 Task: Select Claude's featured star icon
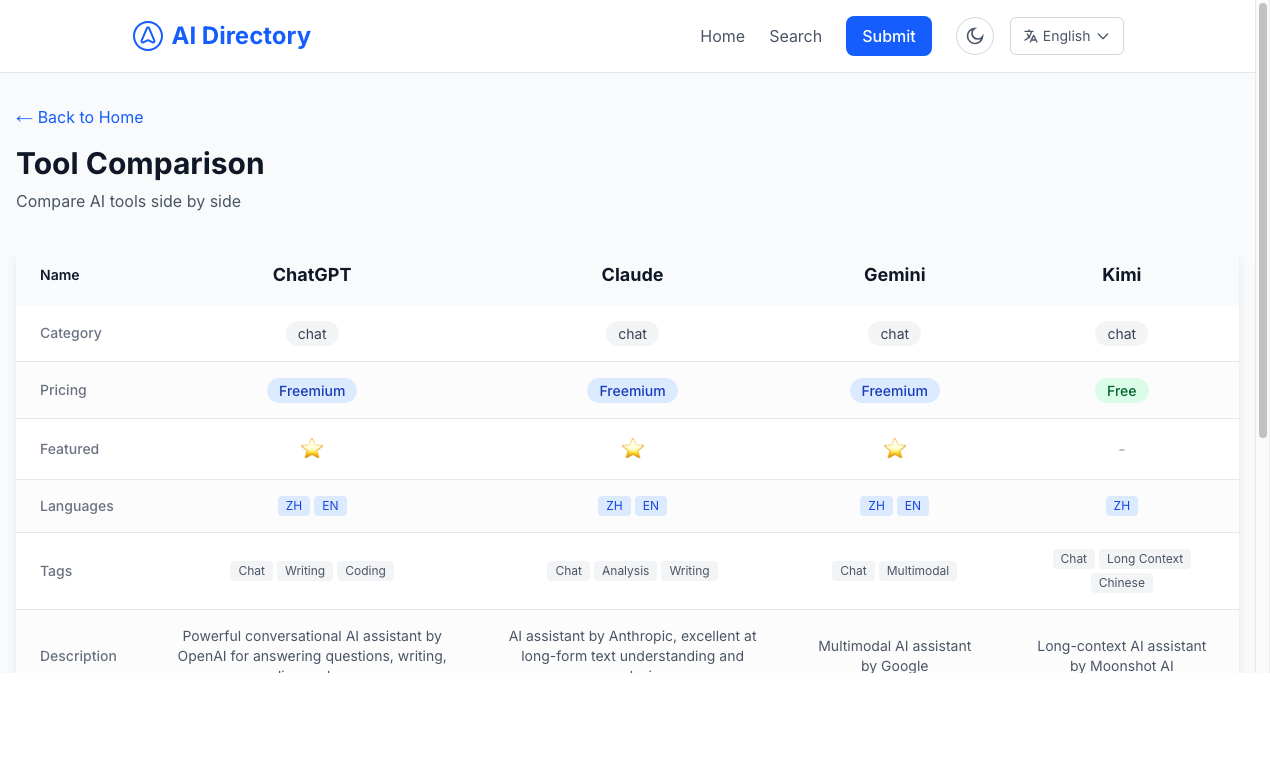click(633, 448)
